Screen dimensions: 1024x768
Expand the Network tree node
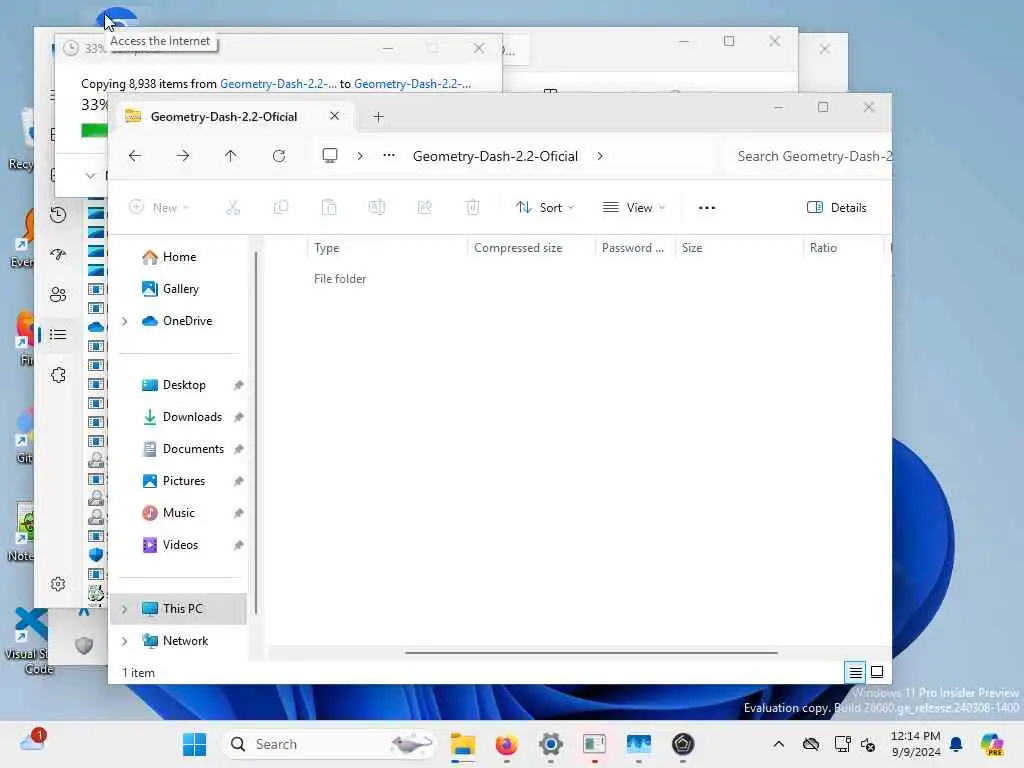(x=124, y=641)
